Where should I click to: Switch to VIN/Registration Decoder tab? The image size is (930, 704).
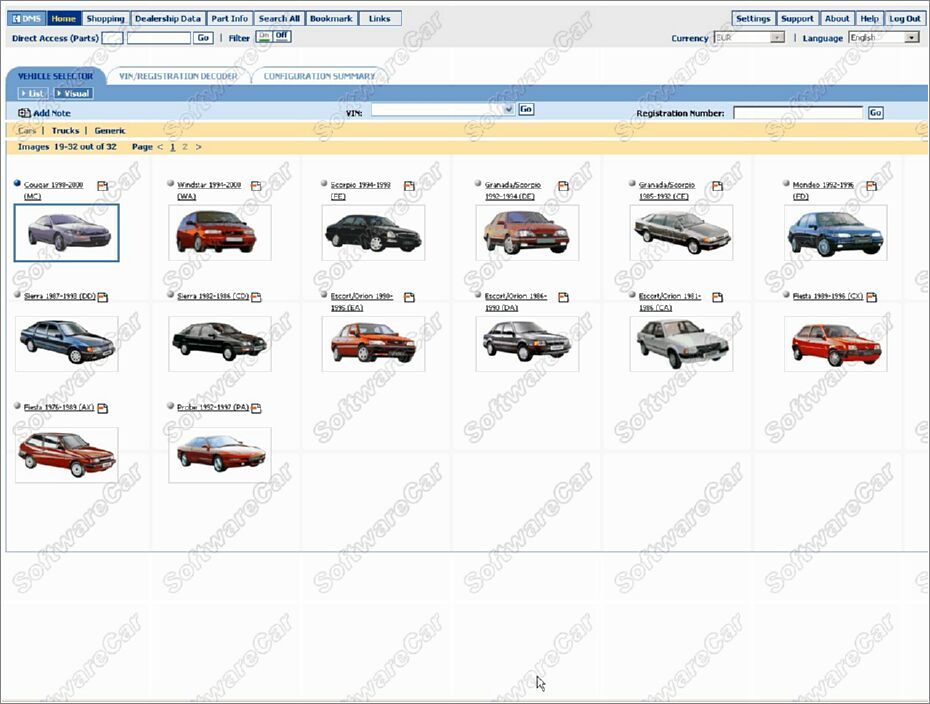178,76
